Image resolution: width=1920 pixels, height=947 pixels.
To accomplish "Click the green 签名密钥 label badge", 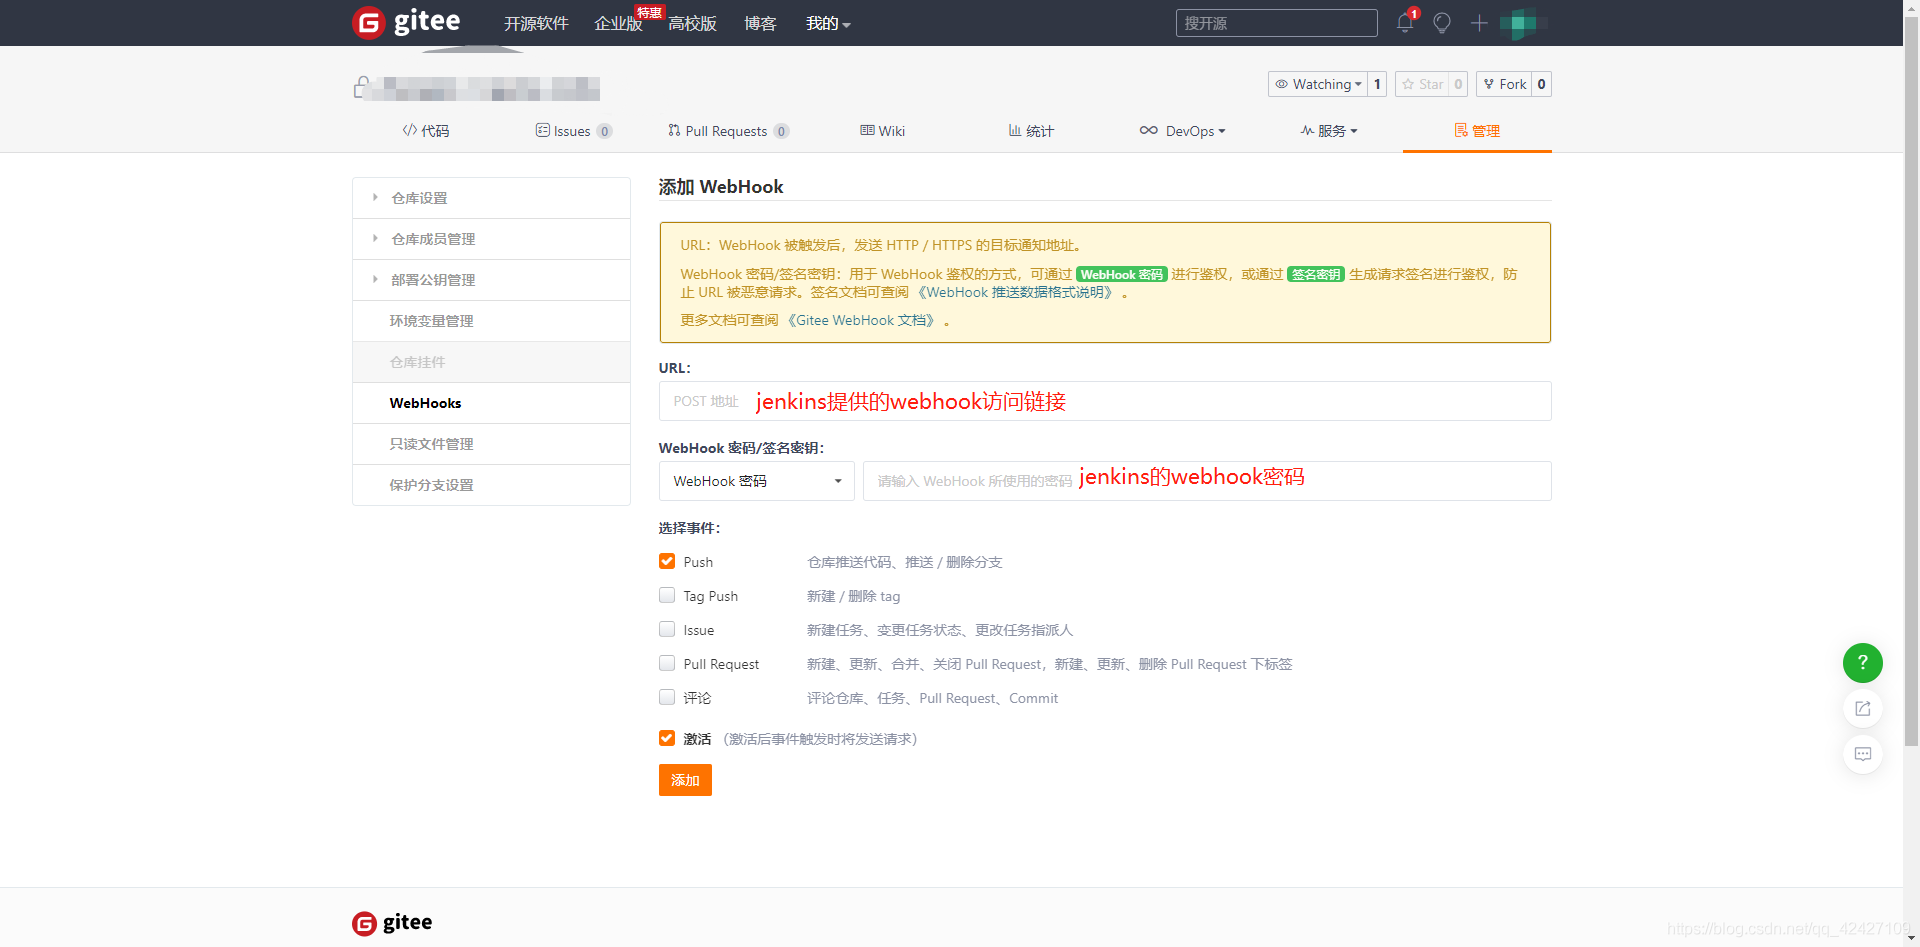I will coord(1315,274).
